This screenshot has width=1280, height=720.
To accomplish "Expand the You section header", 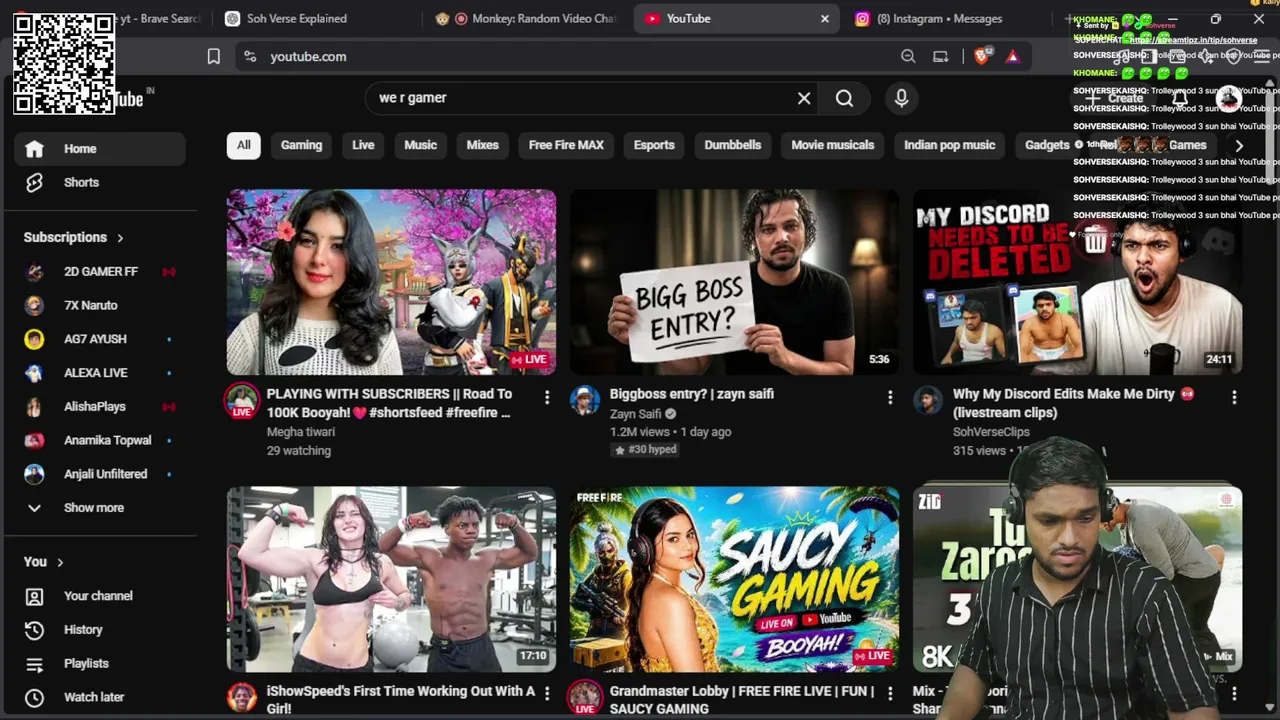I will pyautogui.click(x=44, y=562).
